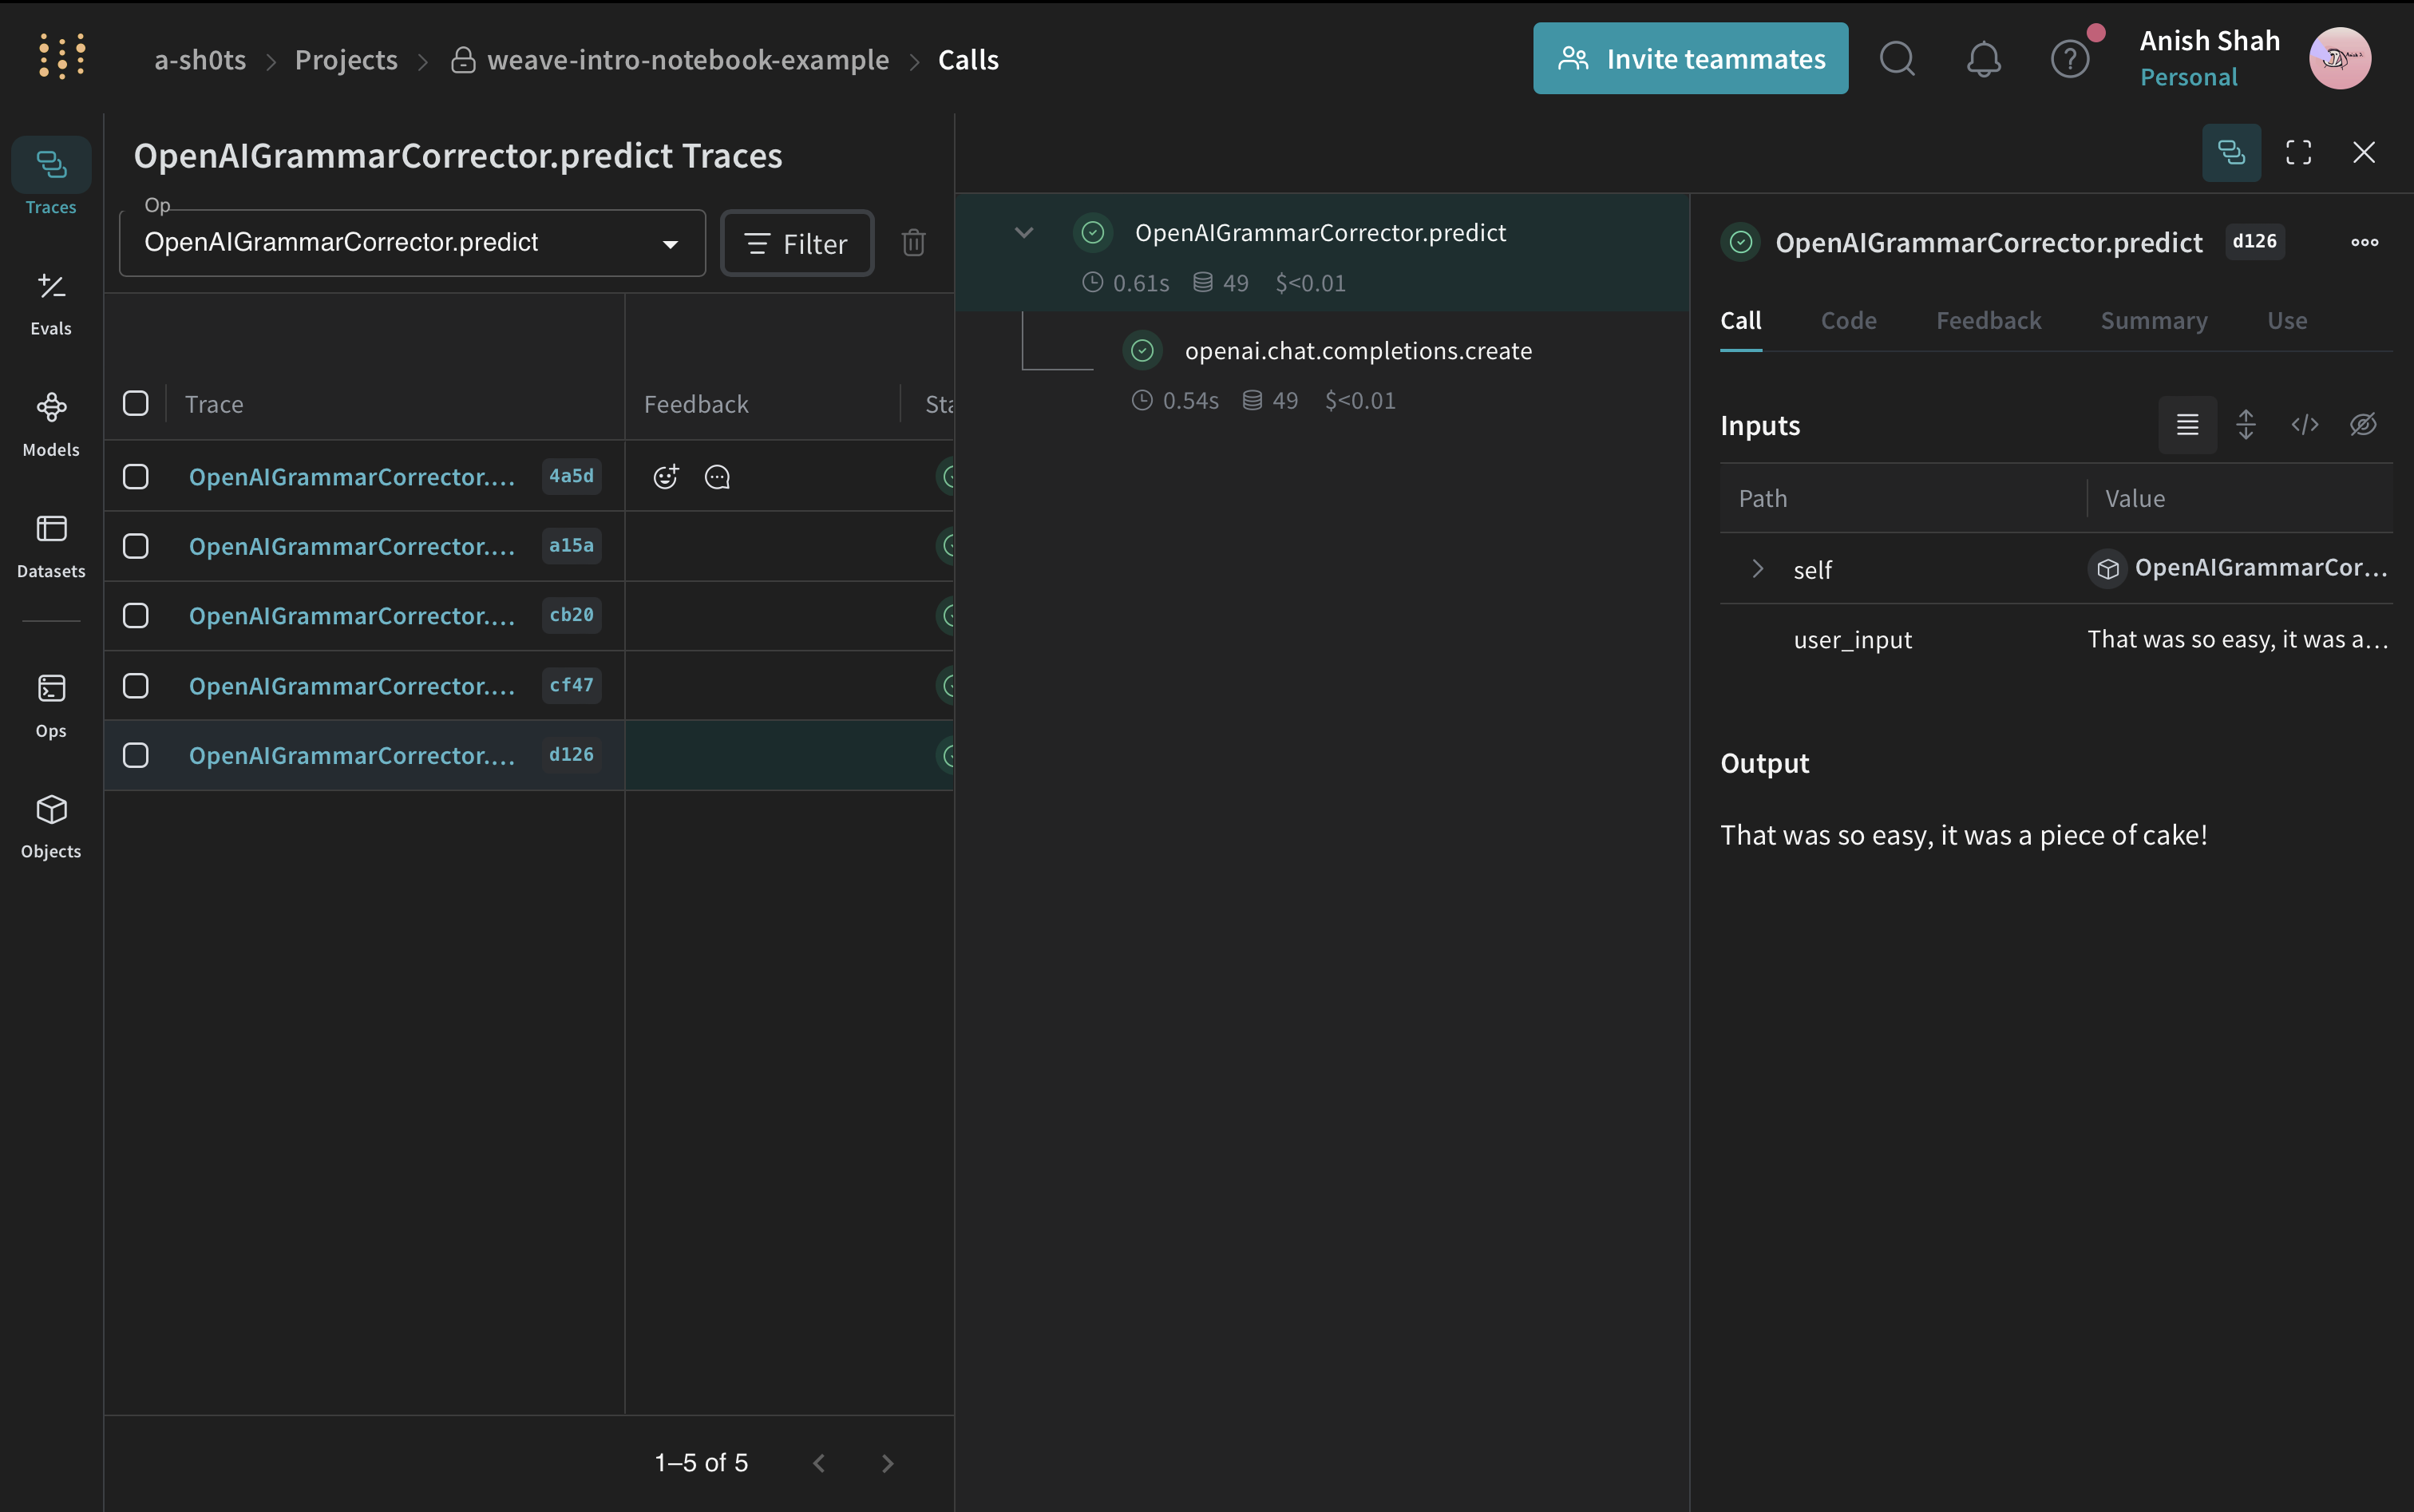Click the lock icon beside weave-intro-notebook-example
The height and width of the screenshot is (1512, 2414).
(462, 60)
